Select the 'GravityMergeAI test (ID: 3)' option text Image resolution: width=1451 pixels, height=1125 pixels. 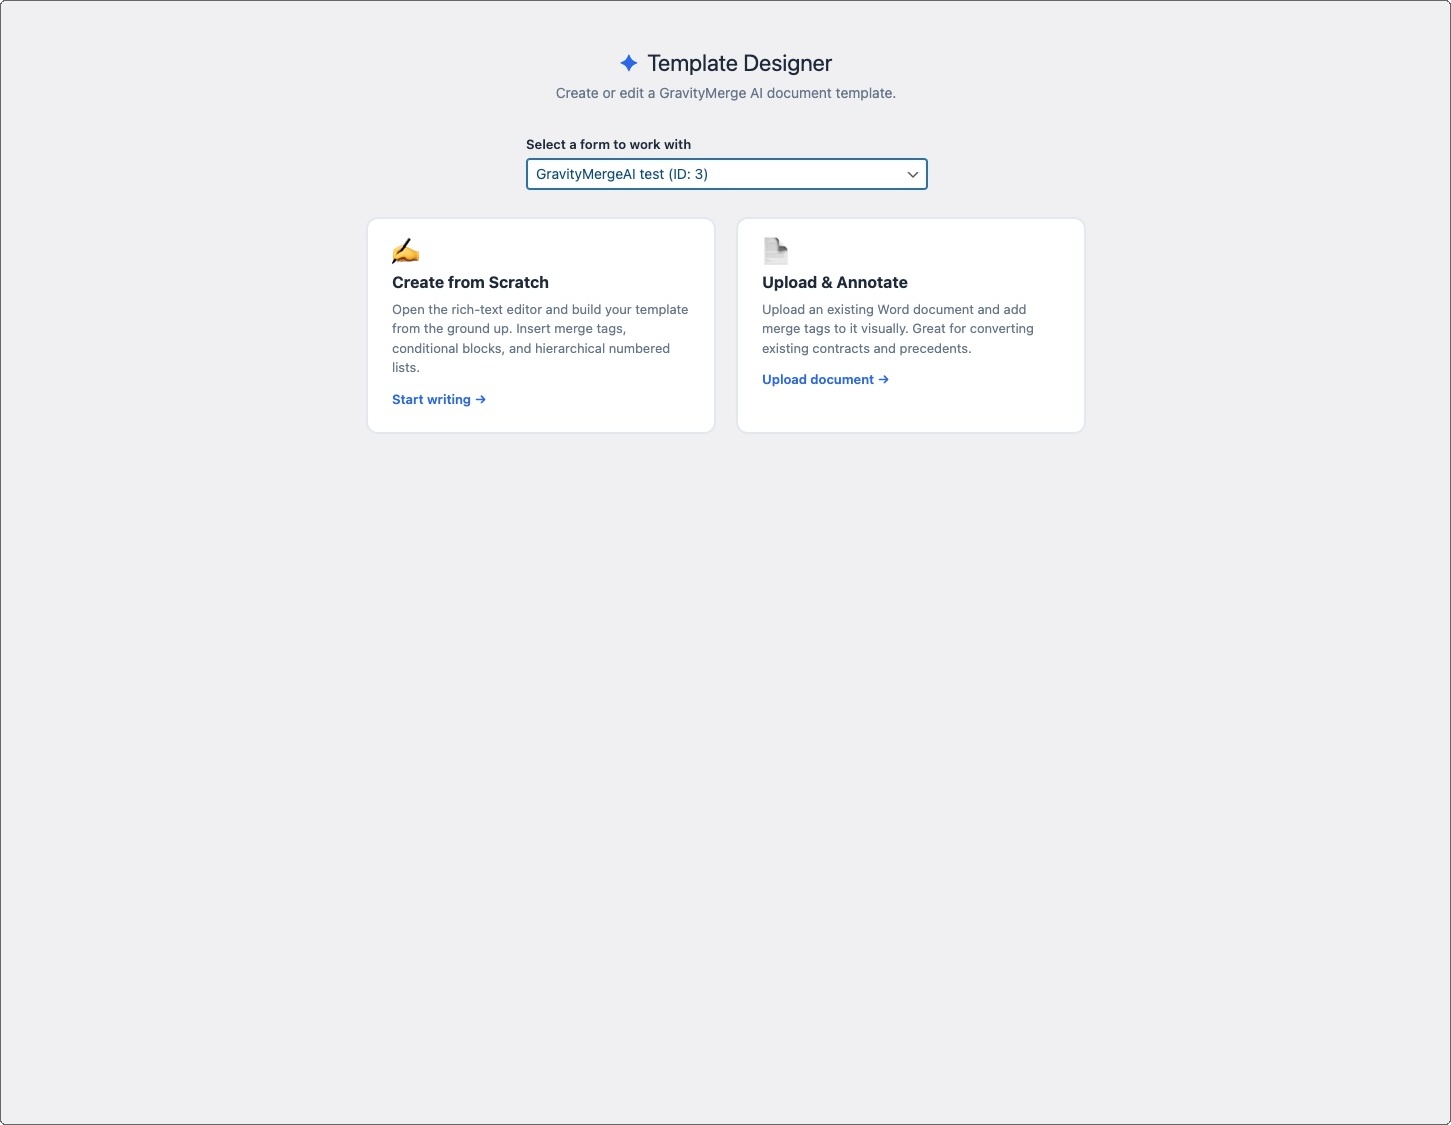pos(622,174)
